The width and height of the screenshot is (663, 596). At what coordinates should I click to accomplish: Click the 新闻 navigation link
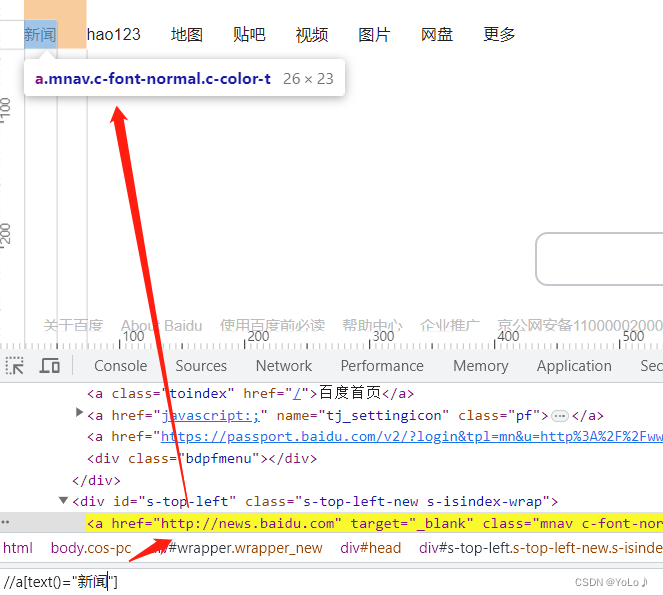click(40, 34)
